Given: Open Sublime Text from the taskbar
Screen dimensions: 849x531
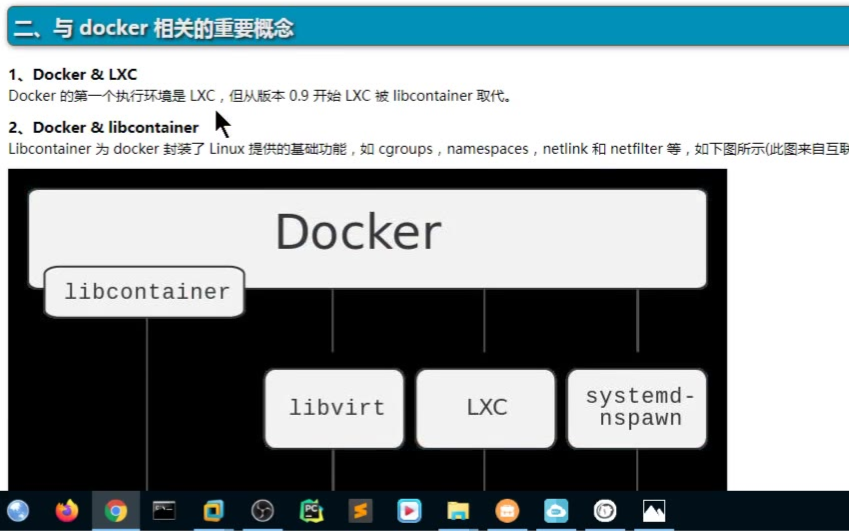Looking at the screenshot, I should 361,510.
